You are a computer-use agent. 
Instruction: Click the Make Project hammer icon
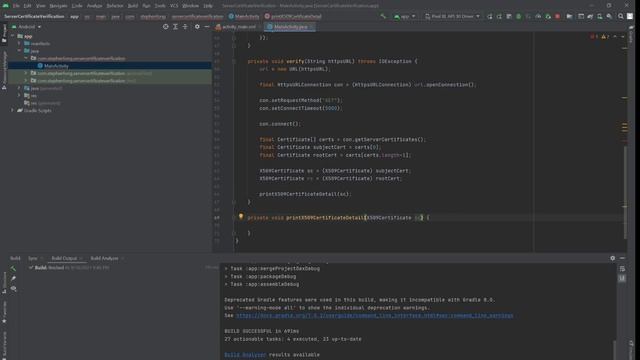(383, 16)
